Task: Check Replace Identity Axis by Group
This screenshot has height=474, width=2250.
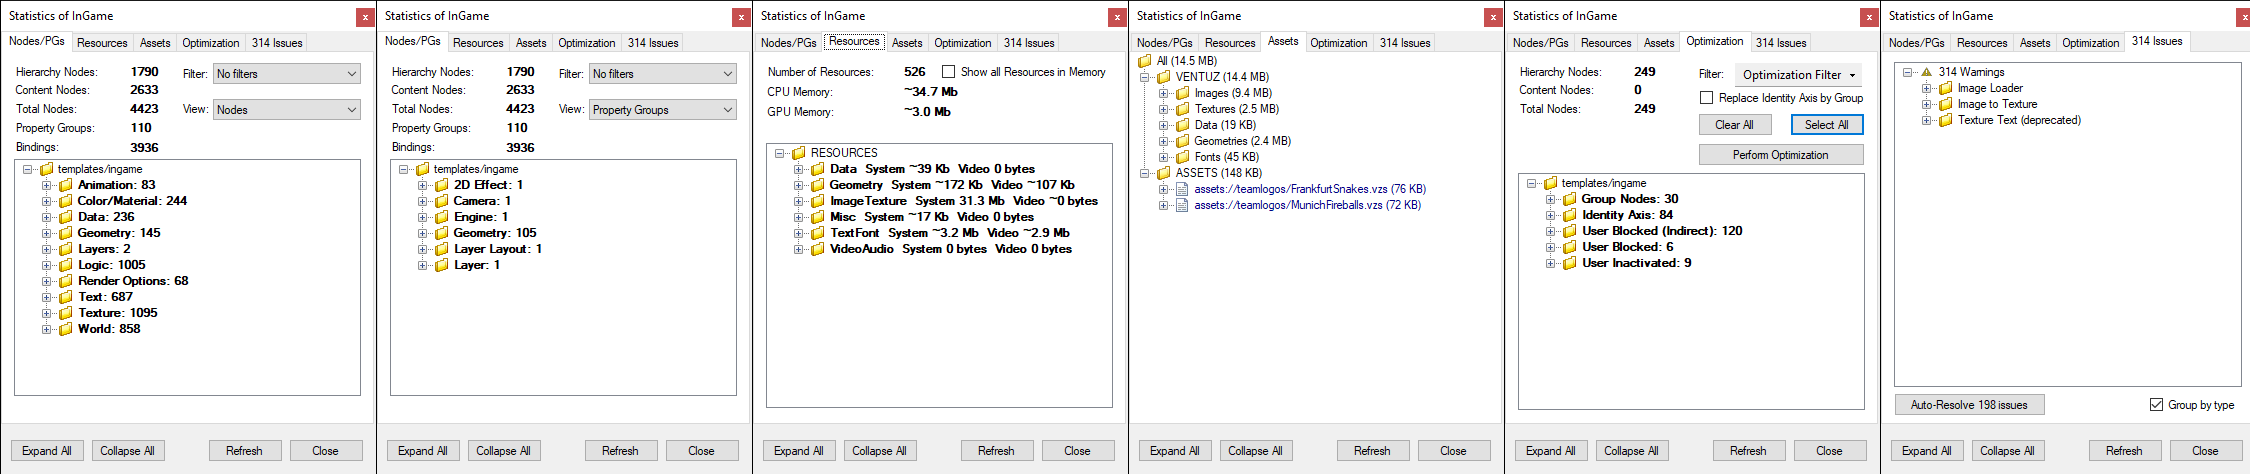Action: 1707,98
